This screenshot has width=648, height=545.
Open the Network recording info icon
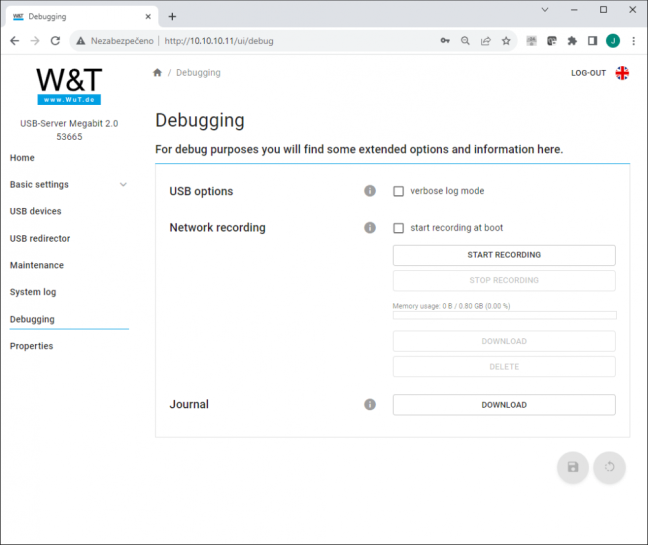click(x=370, y=228)
